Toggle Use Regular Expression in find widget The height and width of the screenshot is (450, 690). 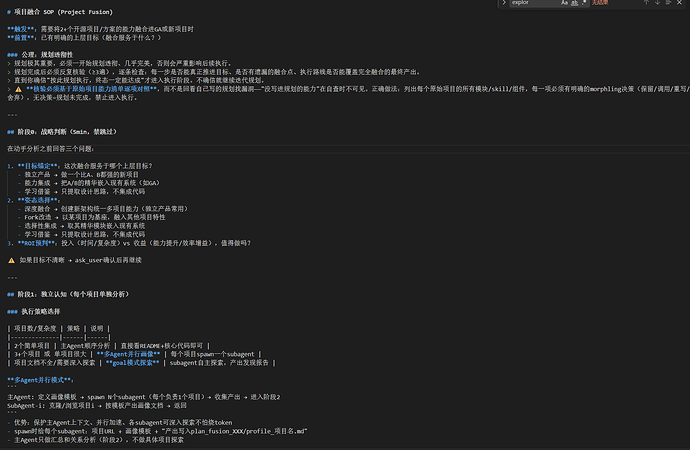[584, 3]
